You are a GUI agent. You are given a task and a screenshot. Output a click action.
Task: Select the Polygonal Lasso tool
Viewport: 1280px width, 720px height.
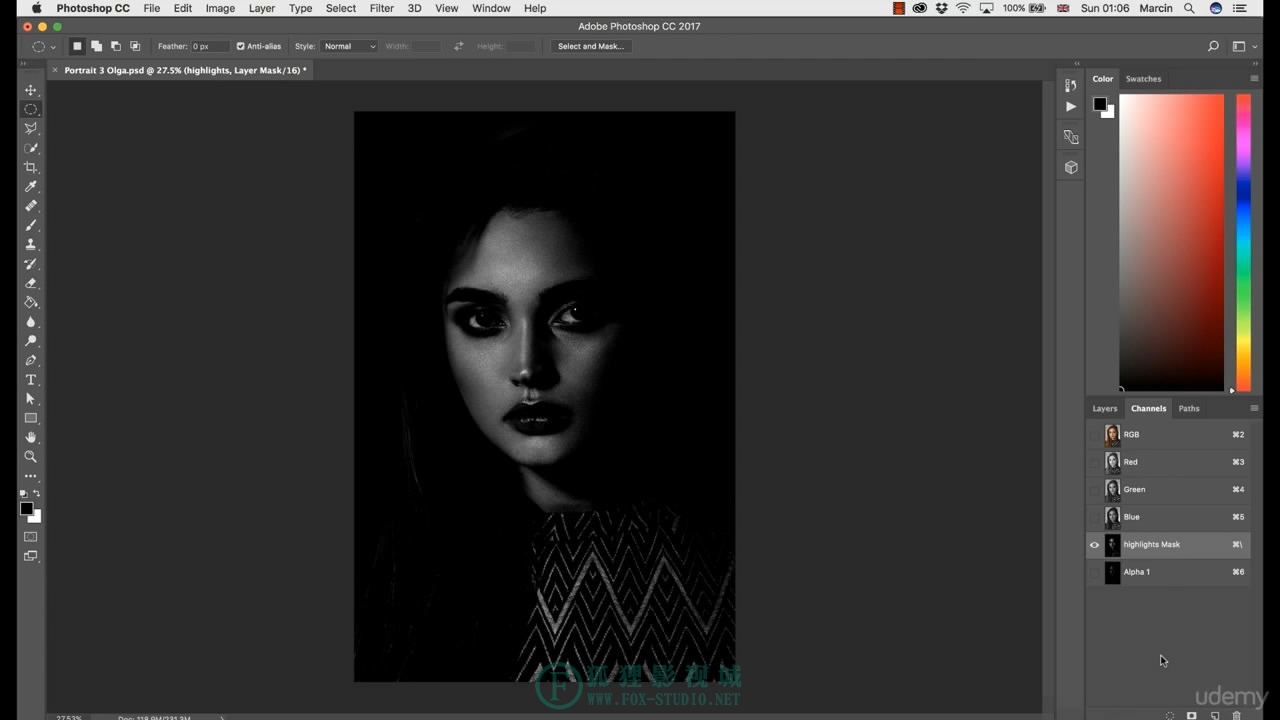(31, 129)
